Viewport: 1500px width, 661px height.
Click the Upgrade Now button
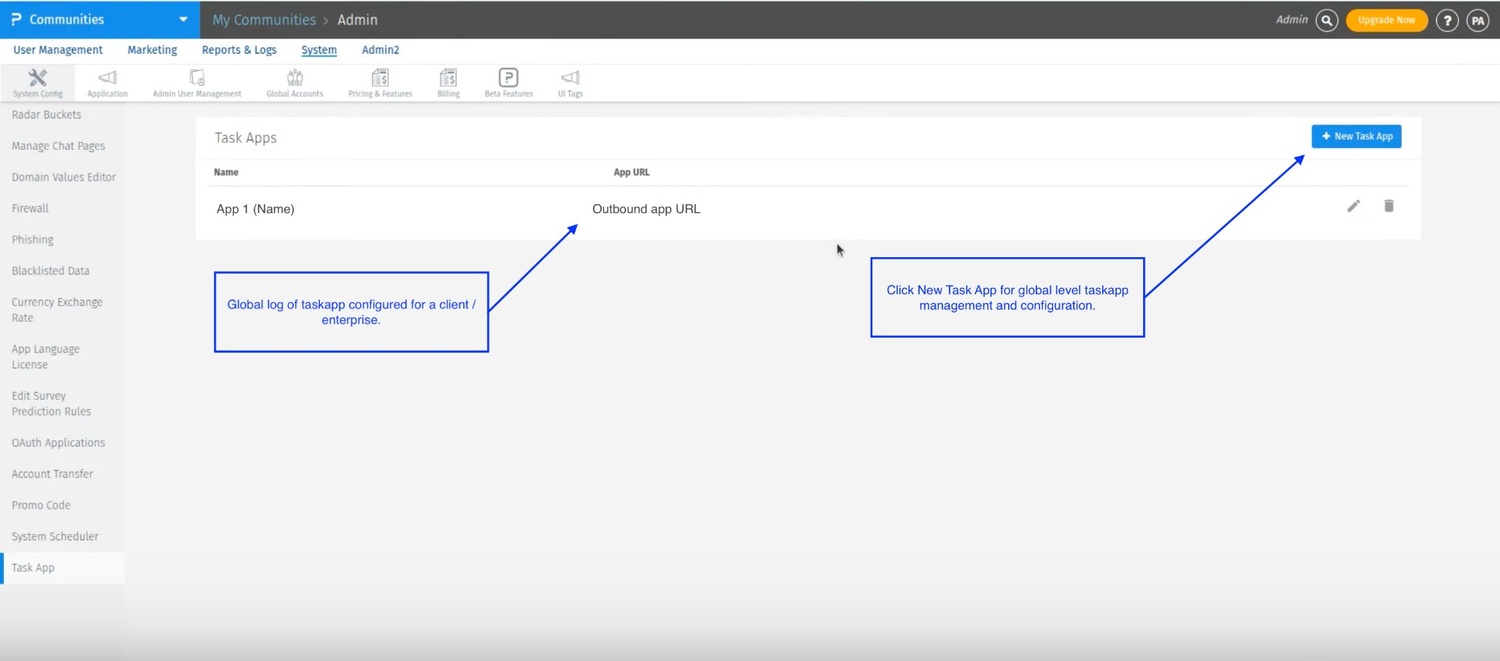[1386, 20]
